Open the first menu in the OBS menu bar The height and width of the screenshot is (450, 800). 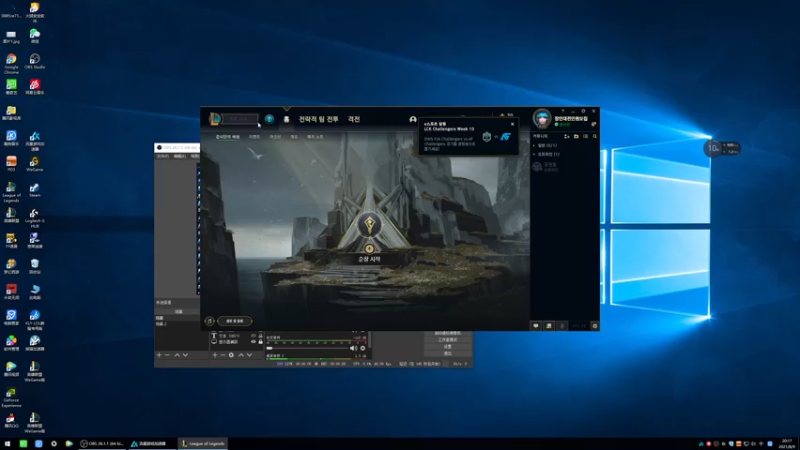[162, 156]
